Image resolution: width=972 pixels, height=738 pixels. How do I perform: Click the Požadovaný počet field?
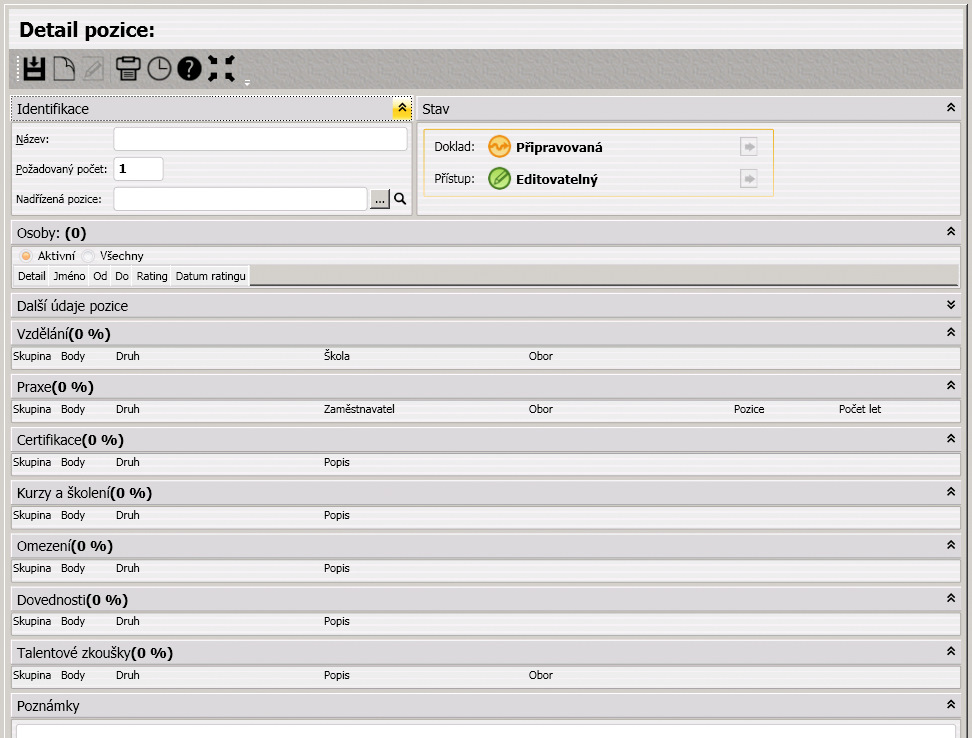tap(138, 169)
